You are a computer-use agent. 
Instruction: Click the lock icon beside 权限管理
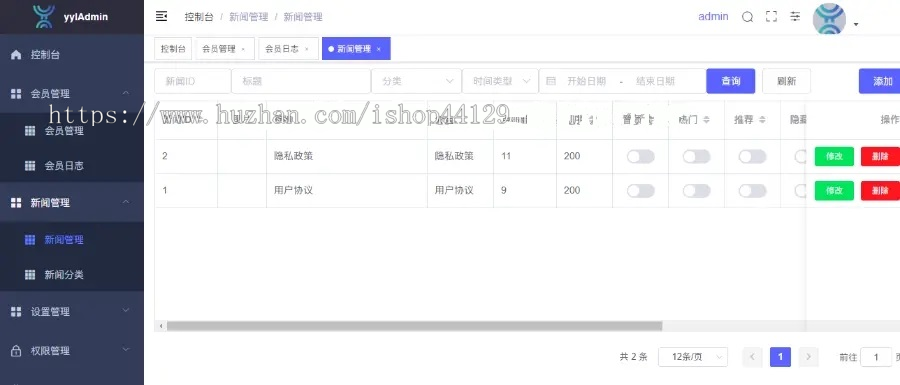tap(16, 351)
